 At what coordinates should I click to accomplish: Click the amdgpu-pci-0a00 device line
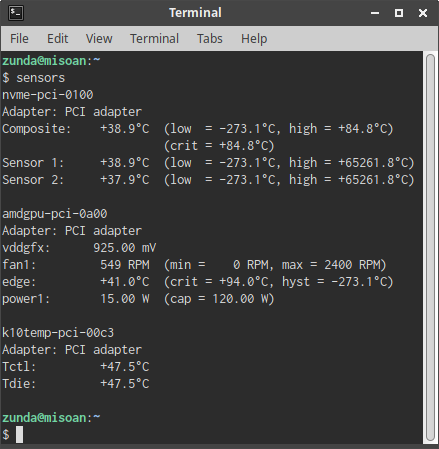(55, 214)
